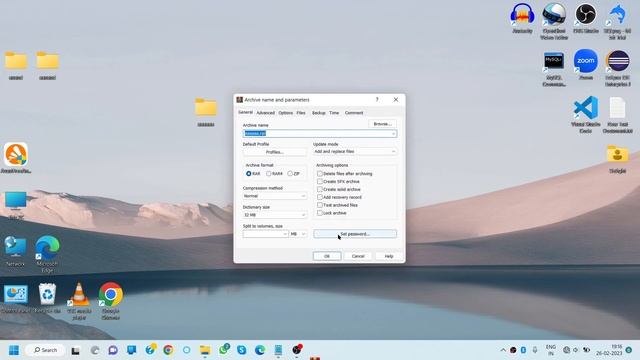Open the Recycle Bin on the desktop
Image resolution: width=640 pixels, height=360 pixels.
[x=47, y=299]
